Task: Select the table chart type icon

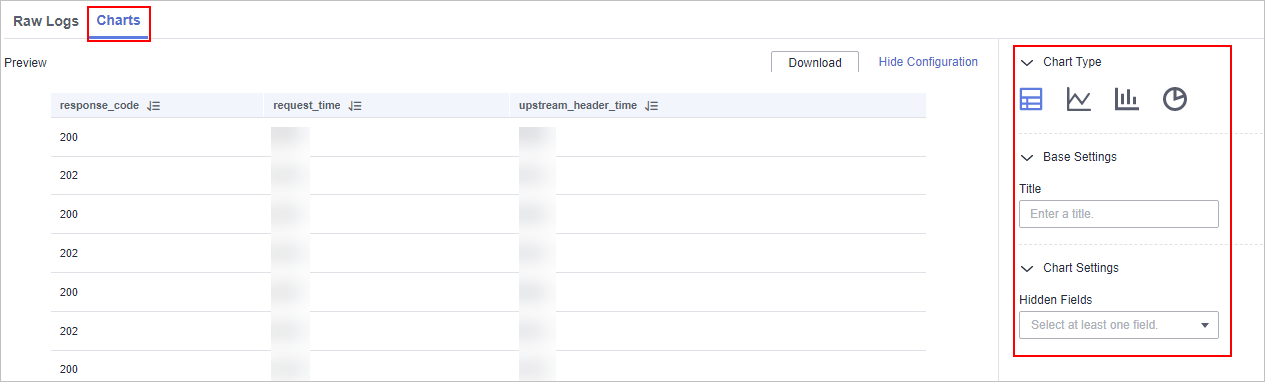Action: click(1031, 99)
